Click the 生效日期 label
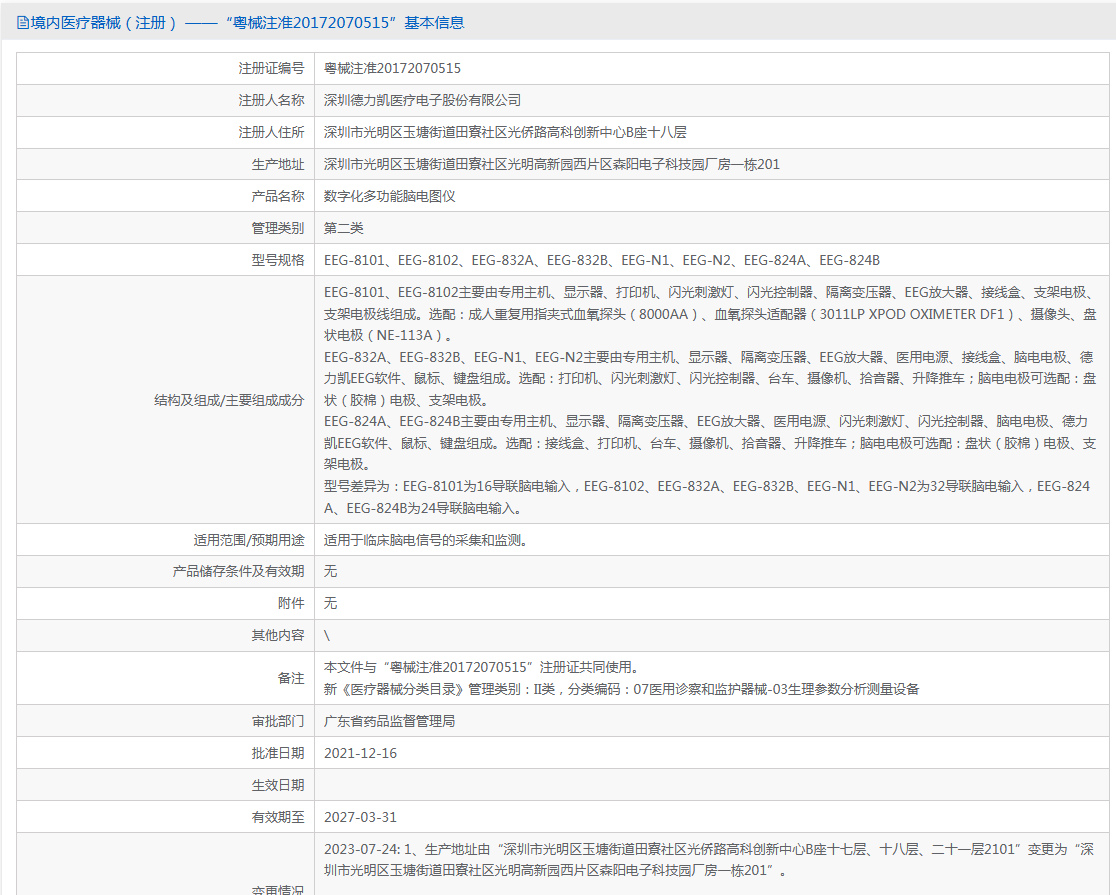The image size is (1116, 895). pyautogui.click(x=278, y=785)
